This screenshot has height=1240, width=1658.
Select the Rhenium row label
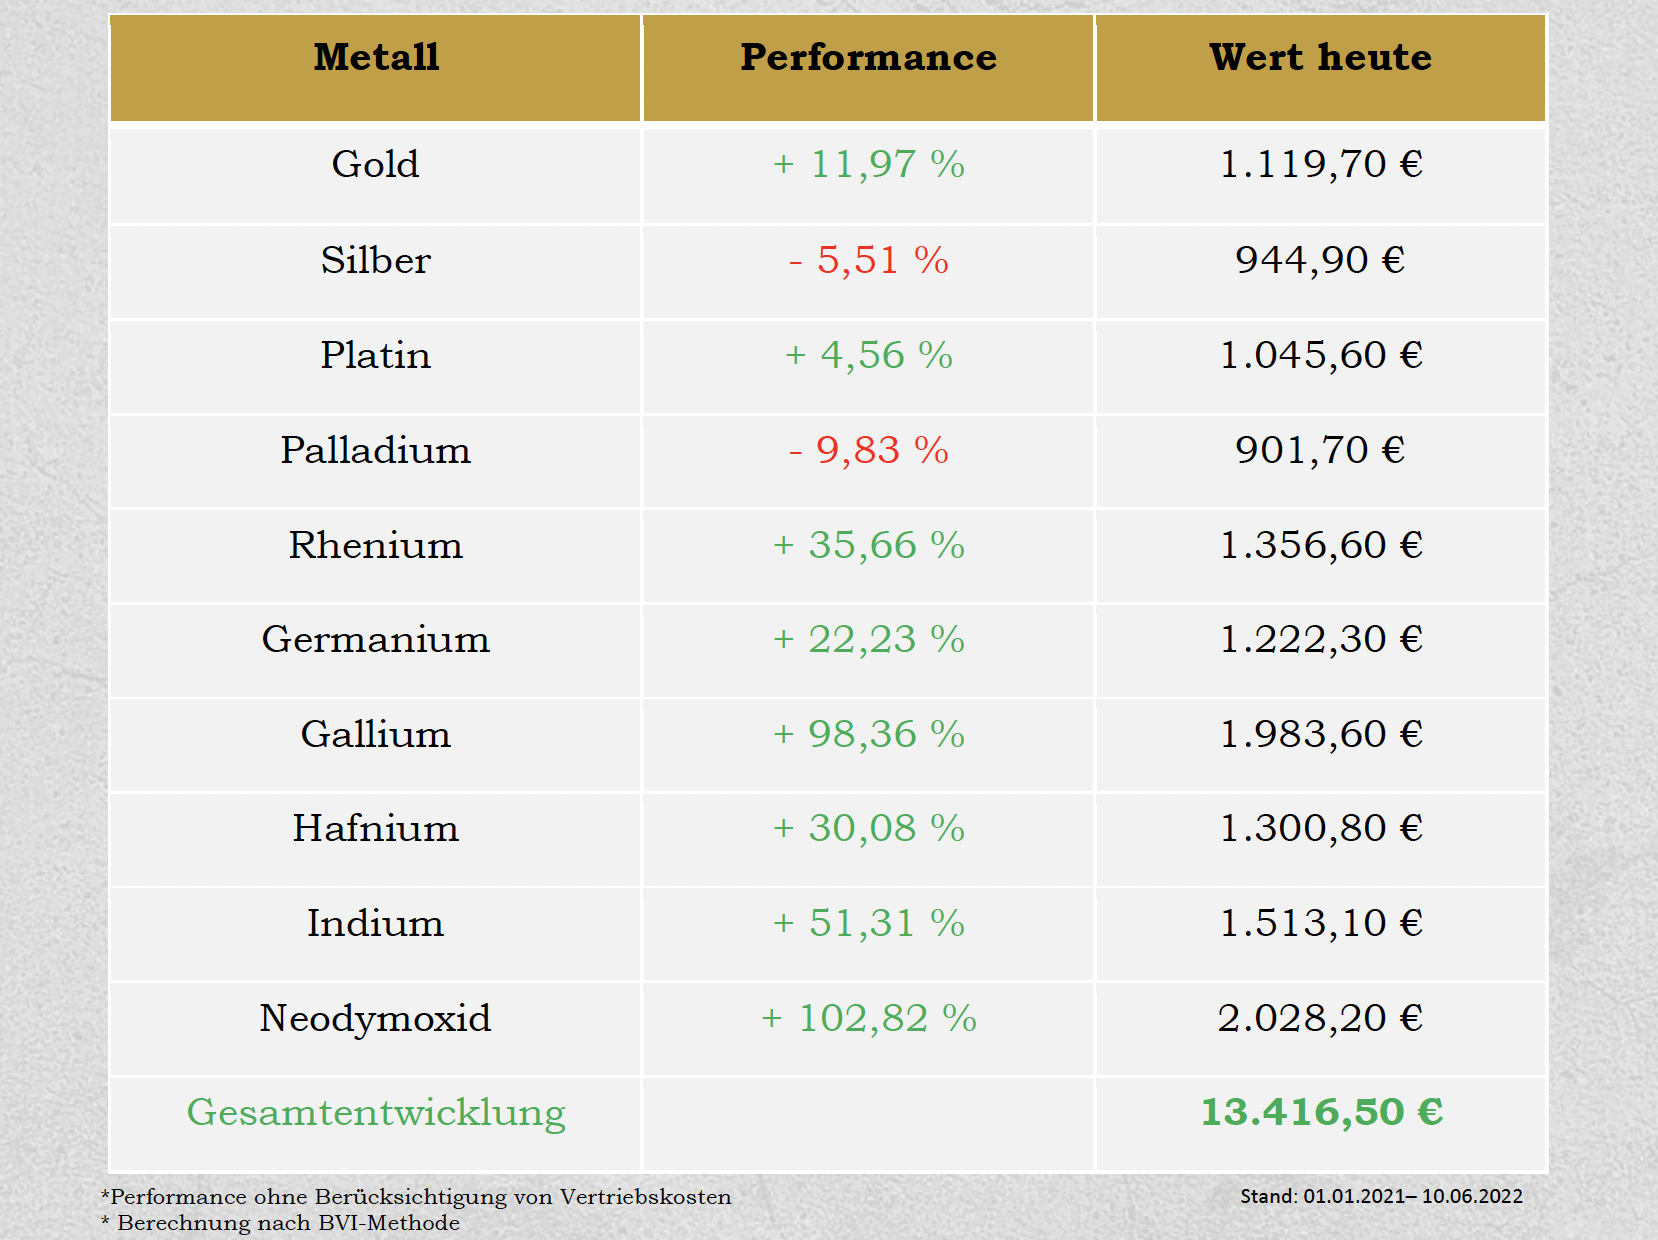(375, 545)
